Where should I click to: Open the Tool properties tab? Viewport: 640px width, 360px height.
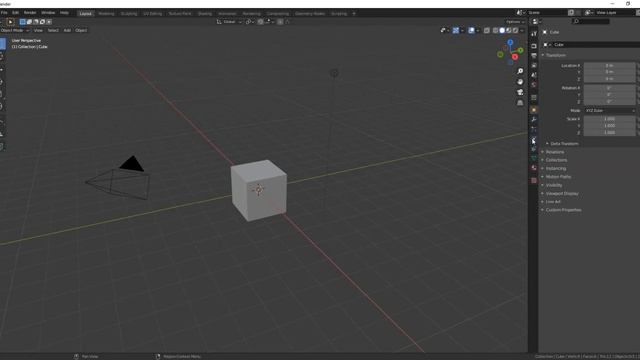(534, 34)
